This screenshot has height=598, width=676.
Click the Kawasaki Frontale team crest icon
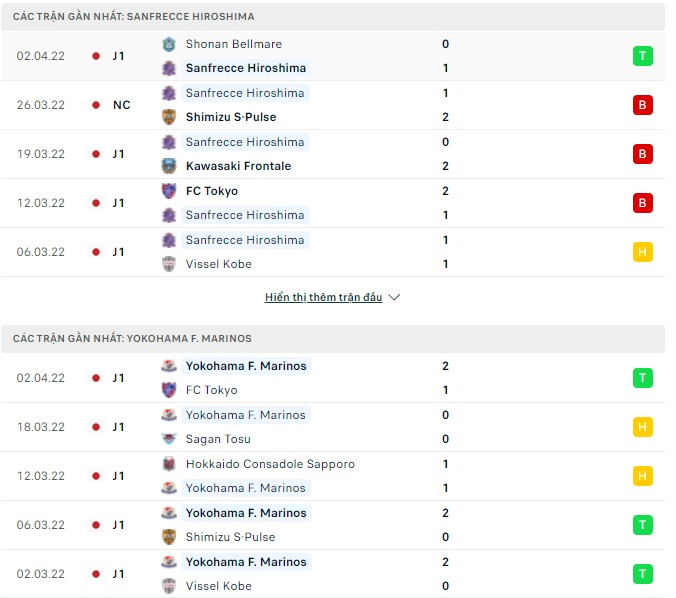pyautogui.click(x=168, y=166)
